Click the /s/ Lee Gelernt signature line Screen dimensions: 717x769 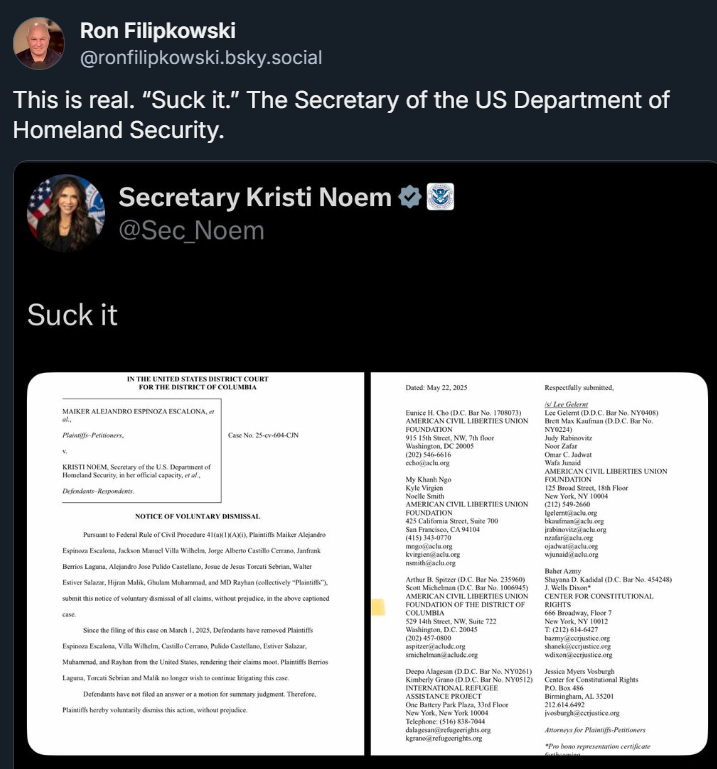(x=566, y=404)
